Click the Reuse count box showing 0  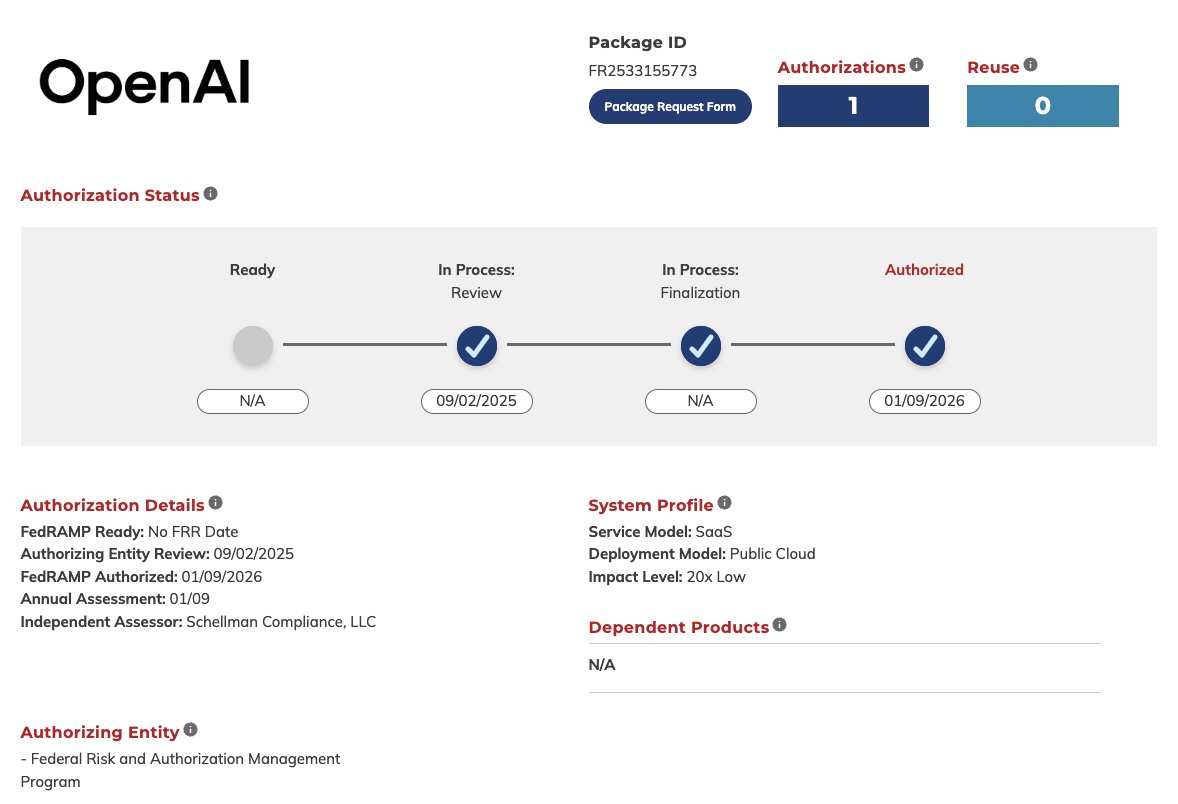(1043, 106)
